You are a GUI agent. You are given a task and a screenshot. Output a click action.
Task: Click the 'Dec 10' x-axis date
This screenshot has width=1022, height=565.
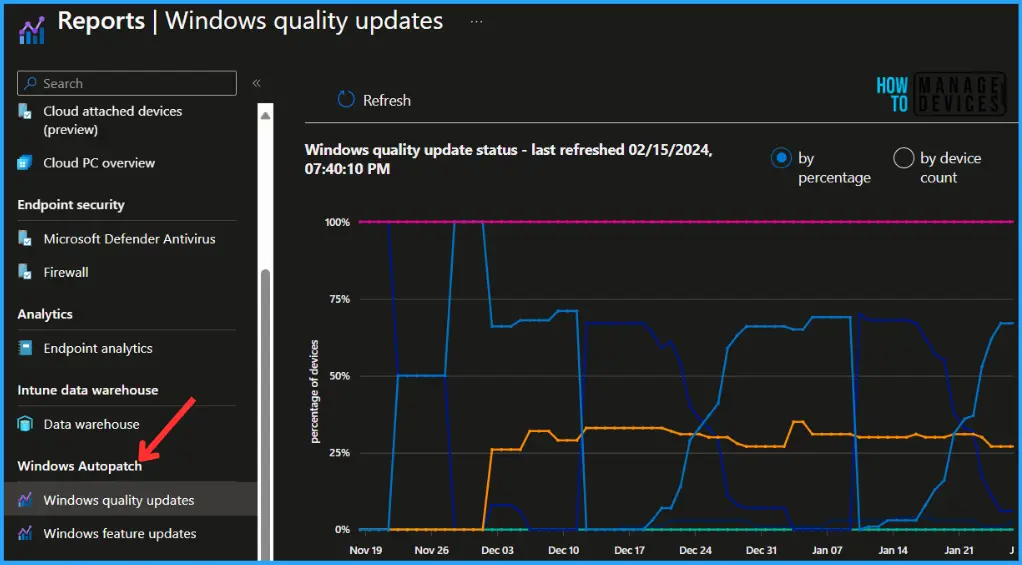point(563,551)
